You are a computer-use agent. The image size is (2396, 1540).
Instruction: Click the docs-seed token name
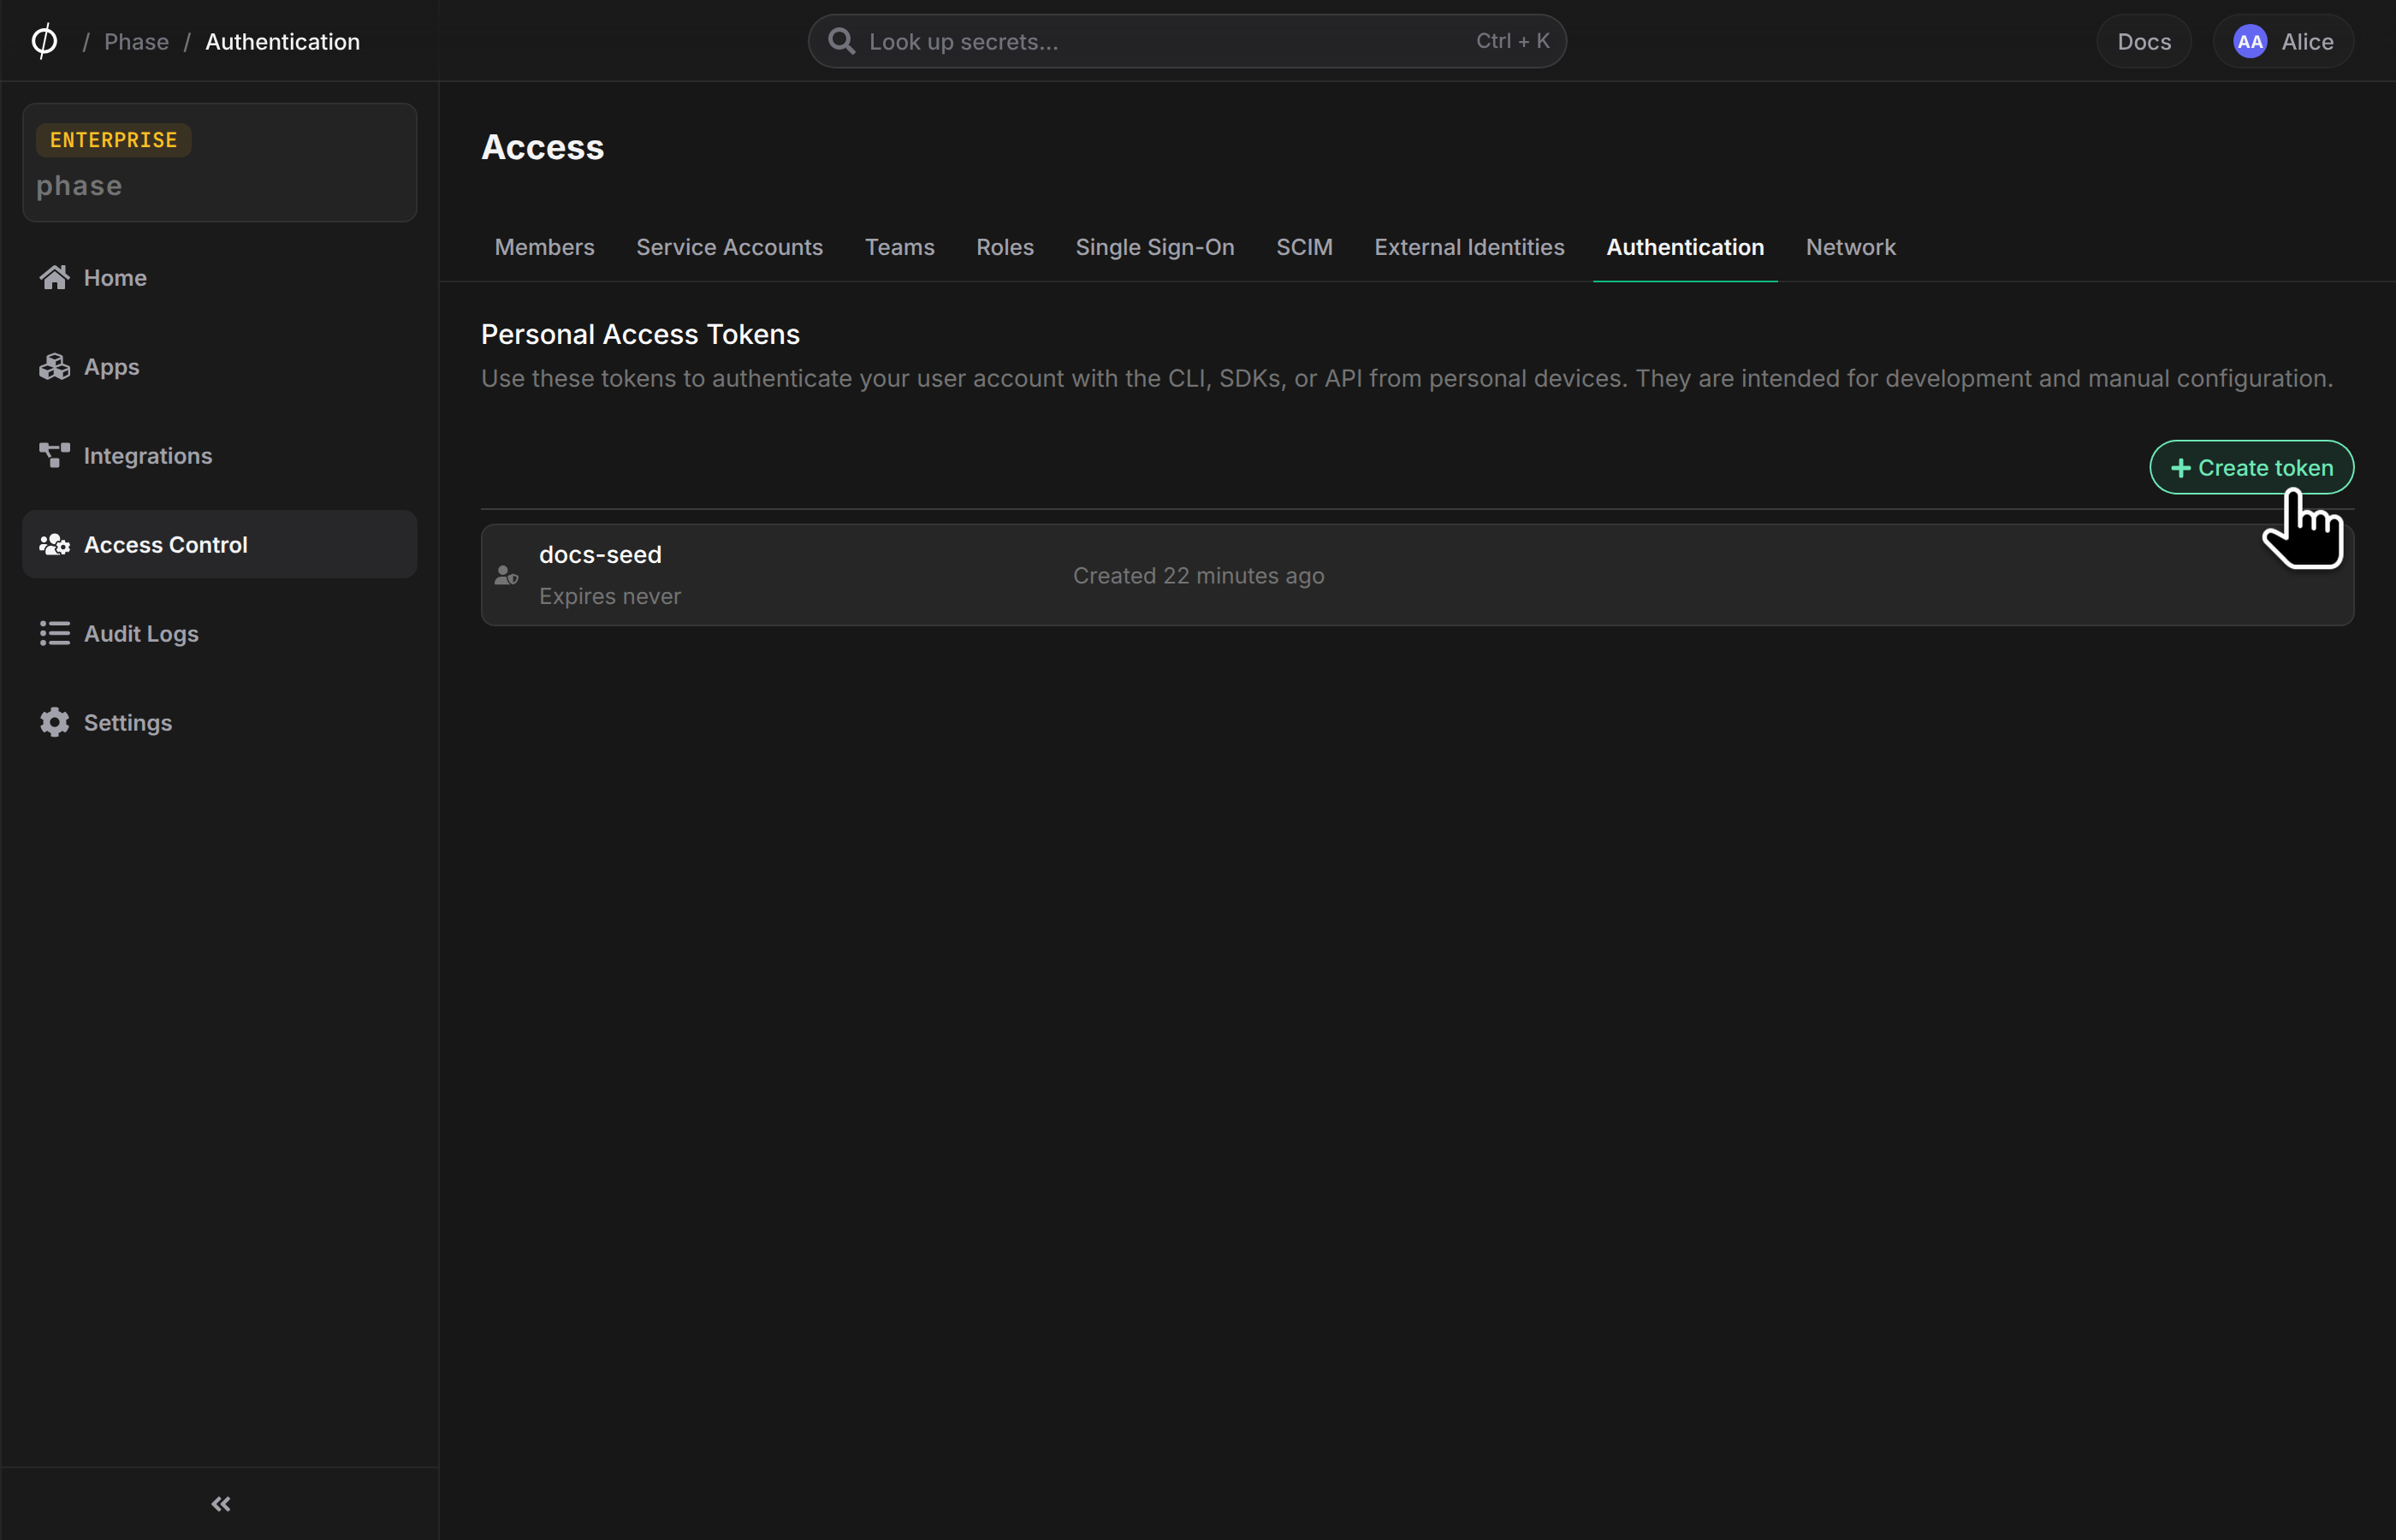[600, 554]
